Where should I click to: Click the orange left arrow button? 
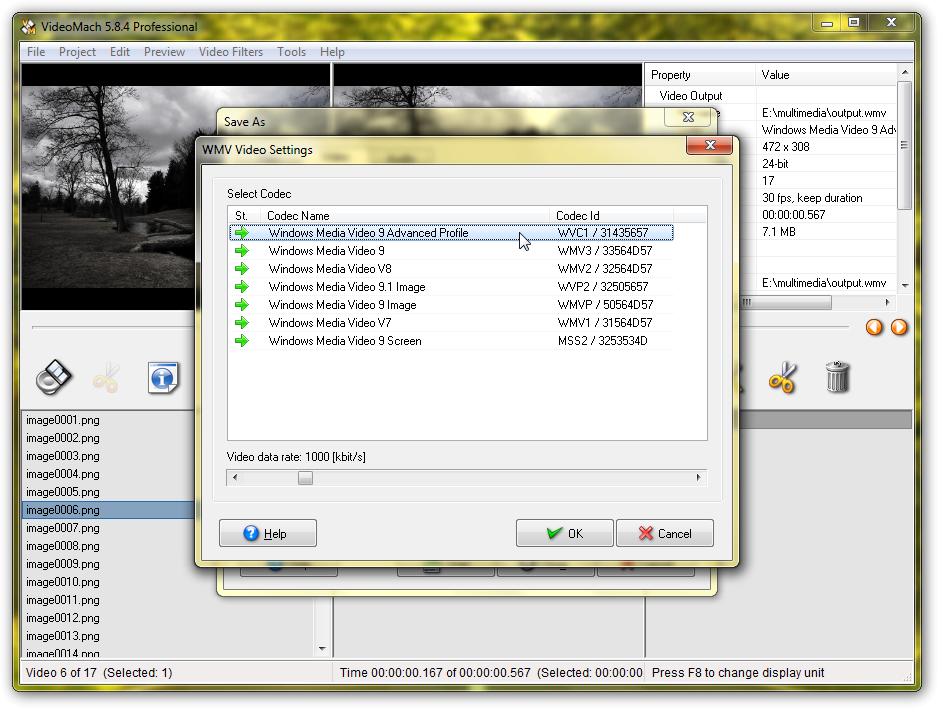click(875, 327)
